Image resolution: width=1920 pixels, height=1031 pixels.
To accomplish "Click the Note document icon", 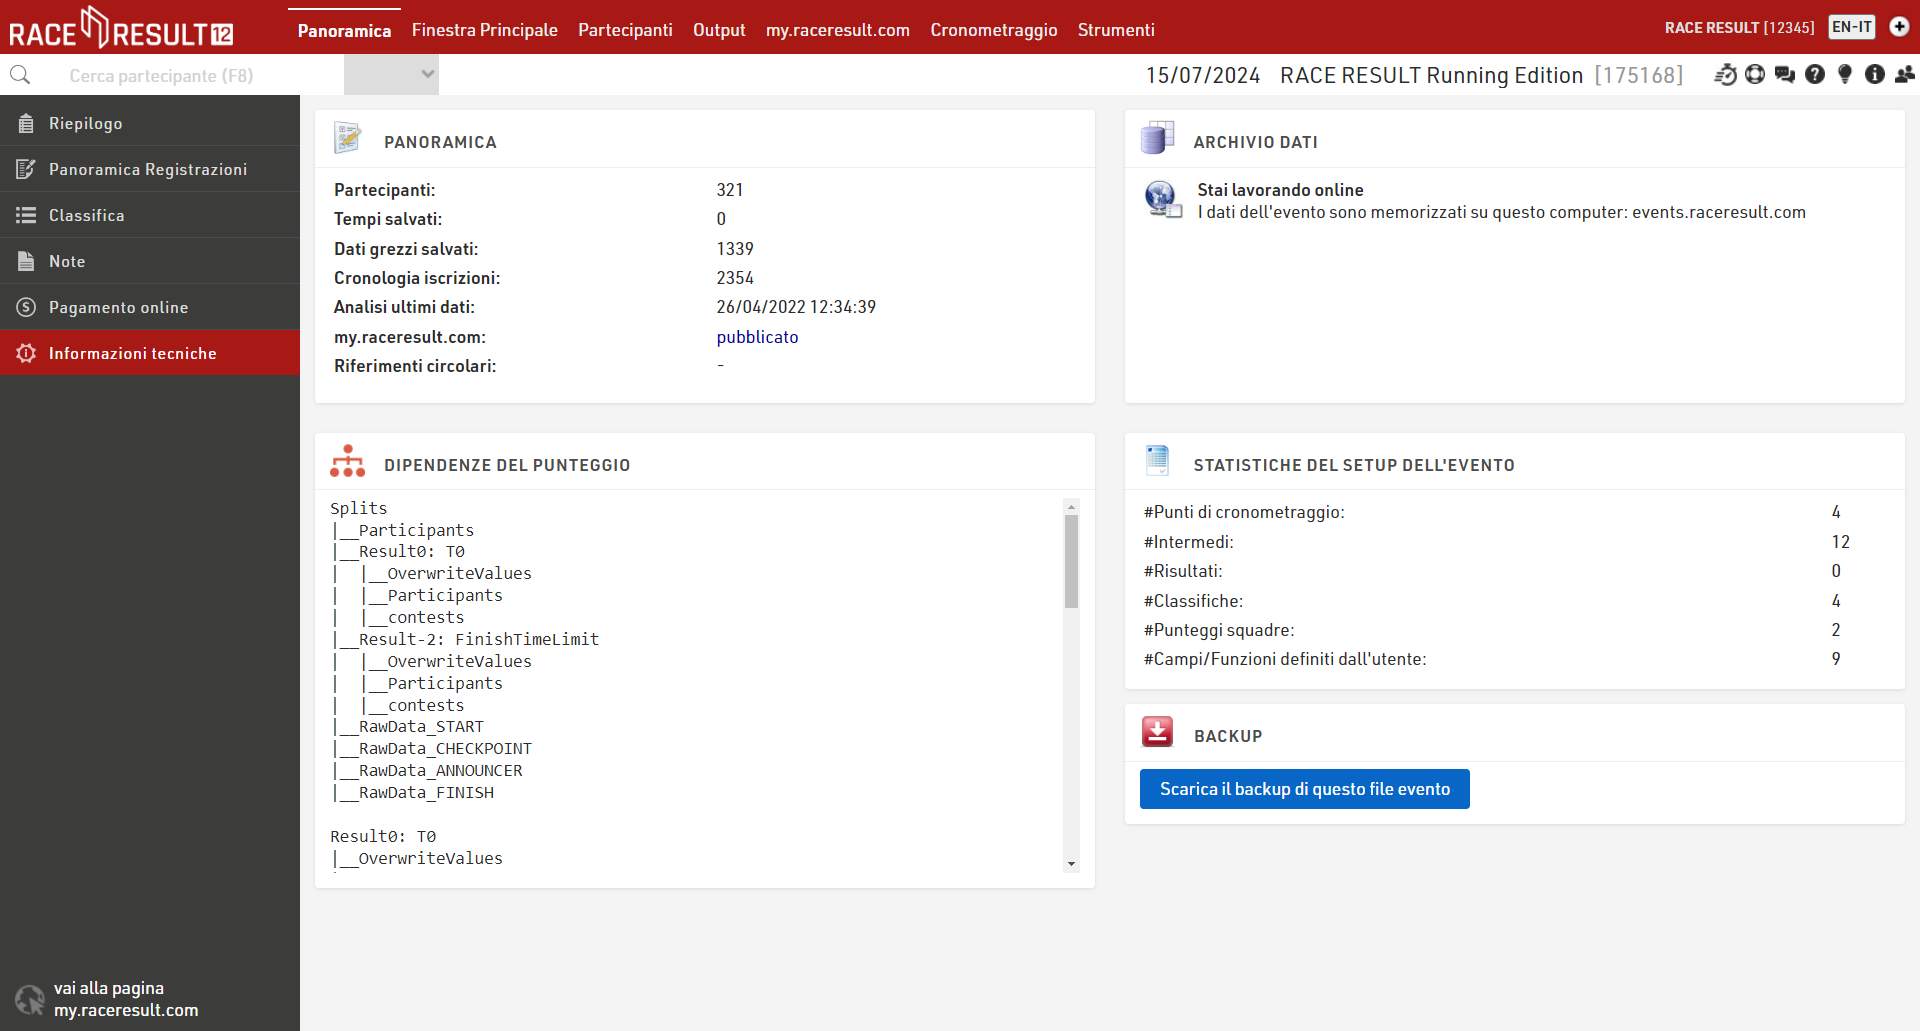I will coord(26,261).
